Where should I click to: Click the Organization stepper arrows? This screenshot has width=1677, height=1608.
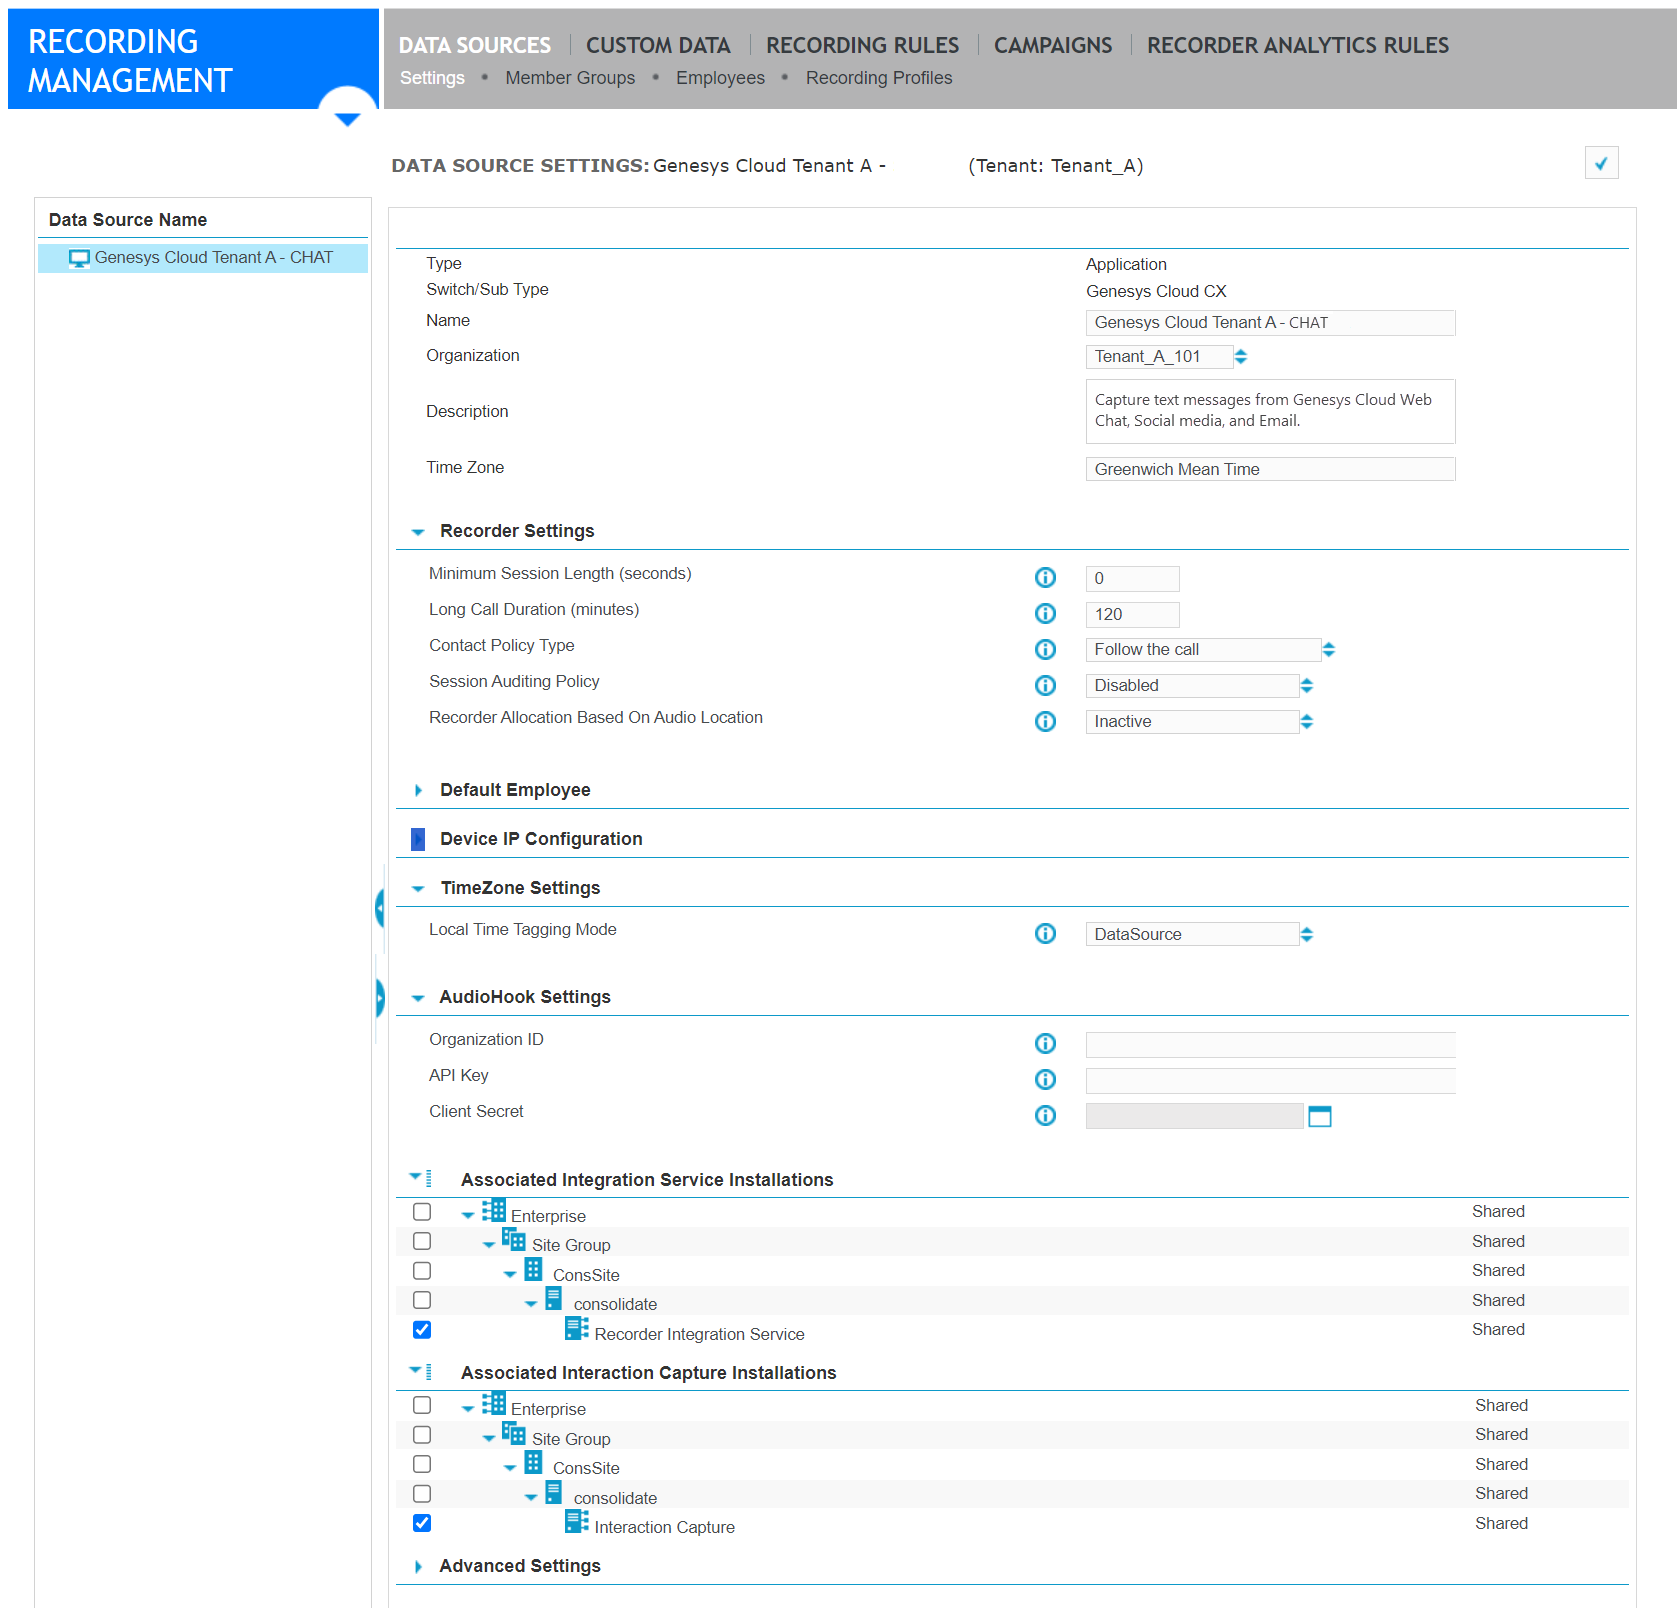pos(1240,356)
